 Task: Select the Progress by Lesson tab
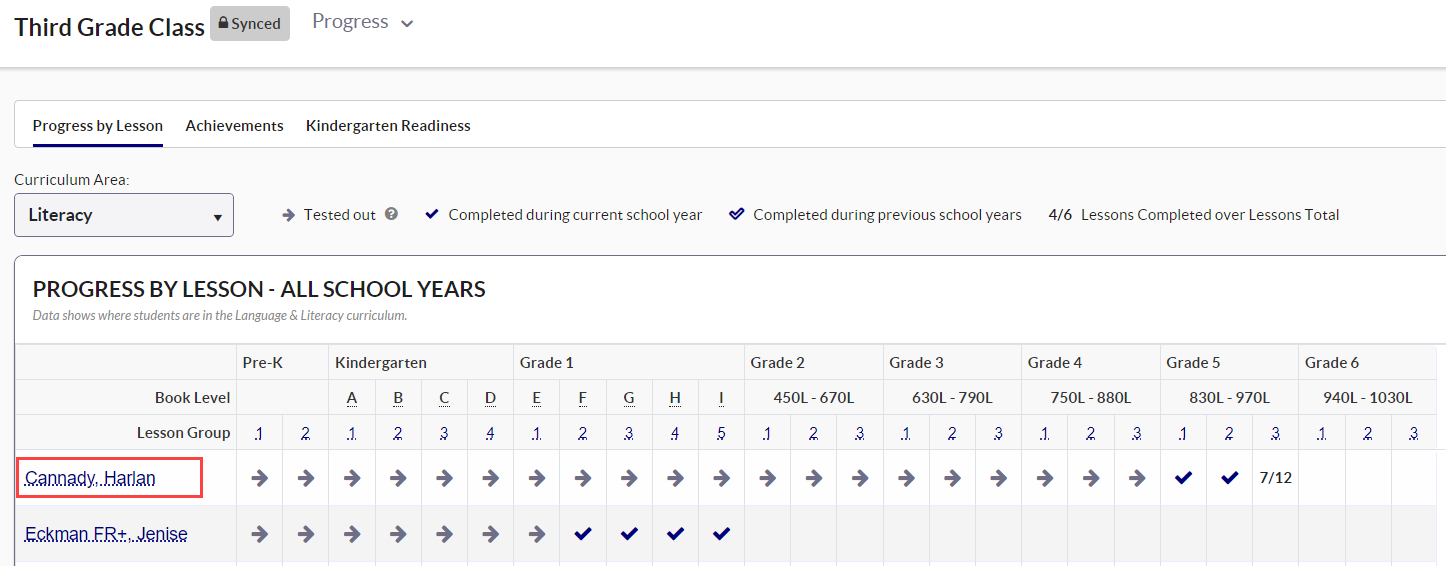point(98,126)
